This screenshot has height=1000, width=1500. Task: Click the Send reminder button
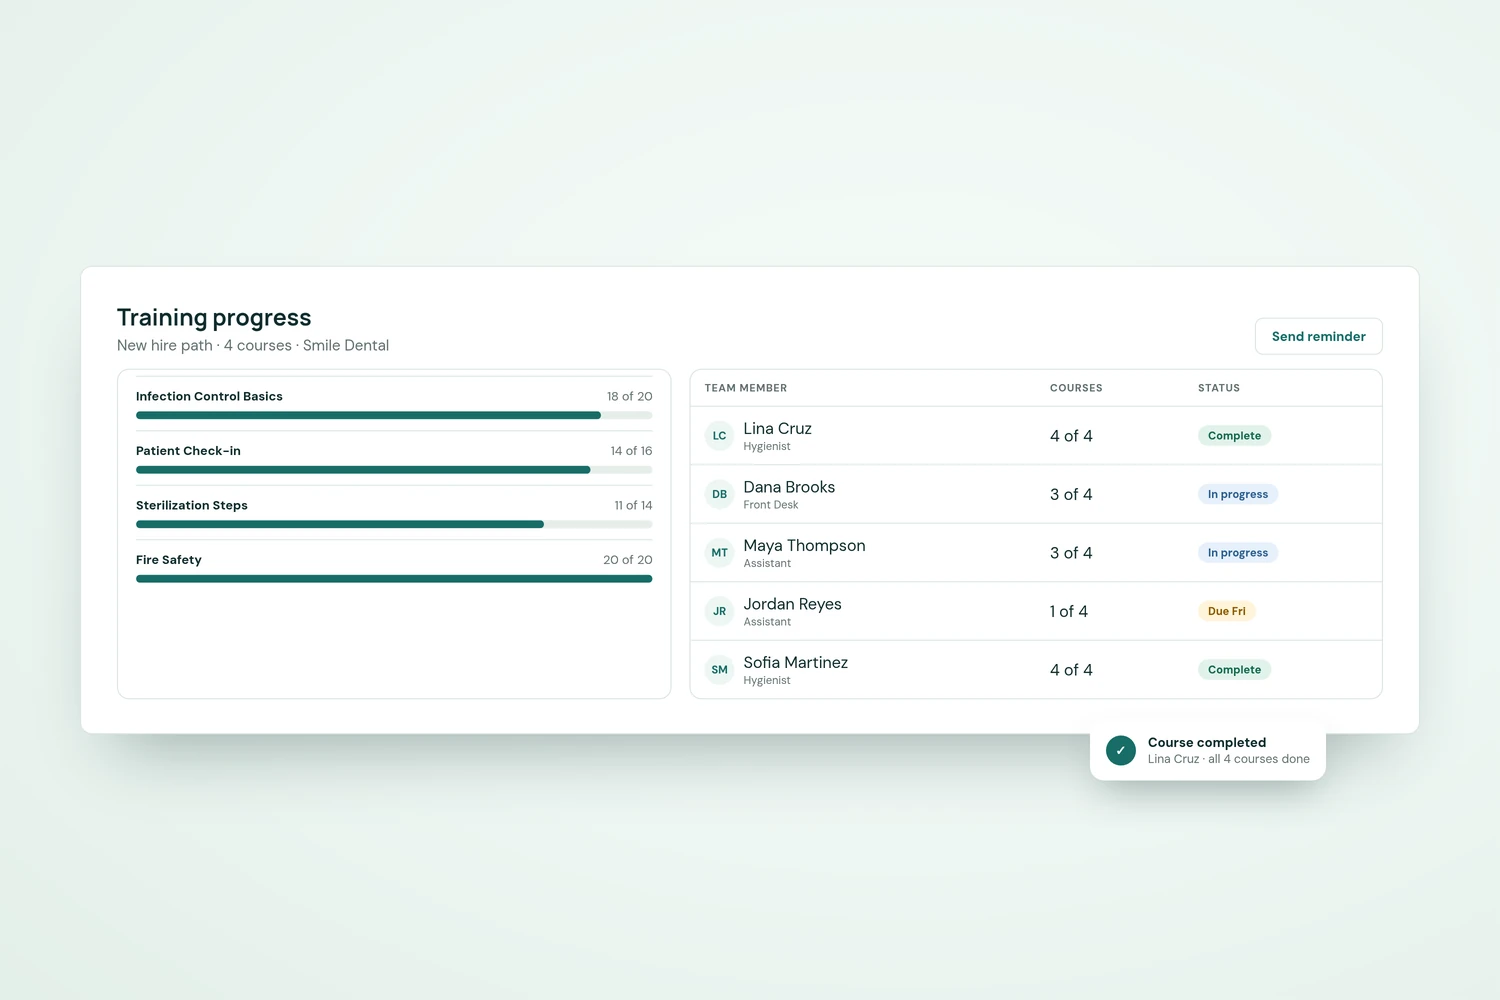tap(1318, 336)
